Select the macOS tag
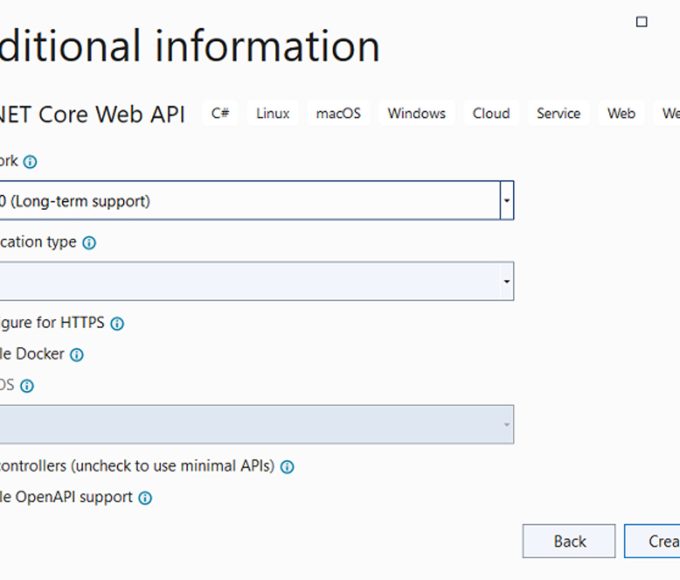Image resolution: width=680 pixels, height=580 pixels. pyautogui.click(x=338, y=114)
